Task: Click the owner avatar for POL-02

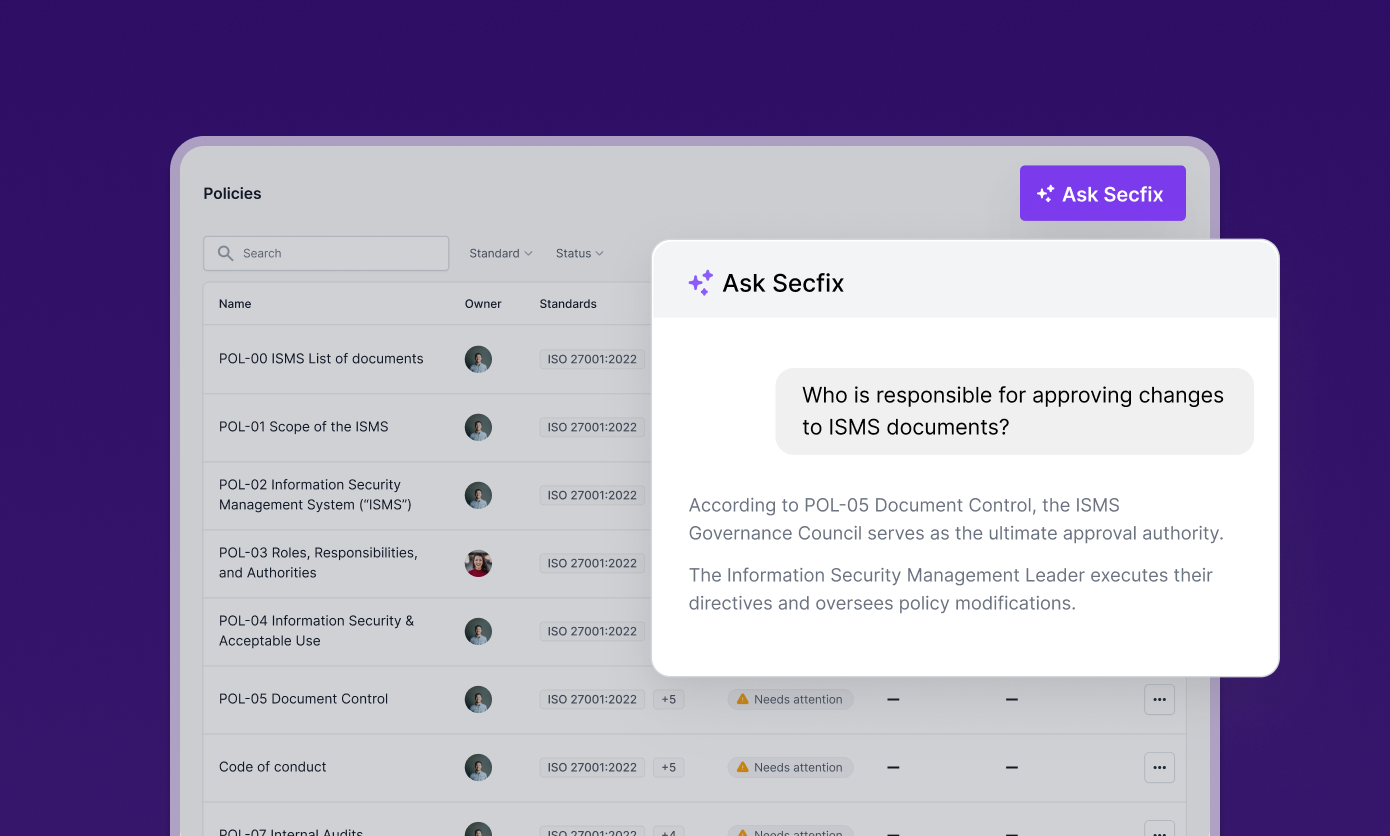Action: [478, 495]
